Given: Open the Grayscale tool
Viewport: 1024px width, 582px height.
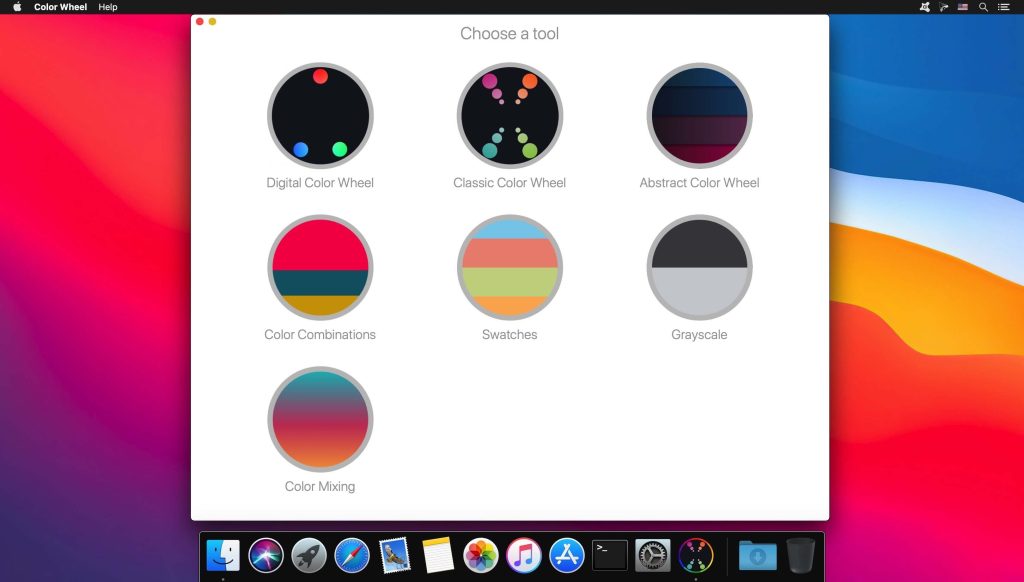Looking at the screenshot, I should pos(700,267).
